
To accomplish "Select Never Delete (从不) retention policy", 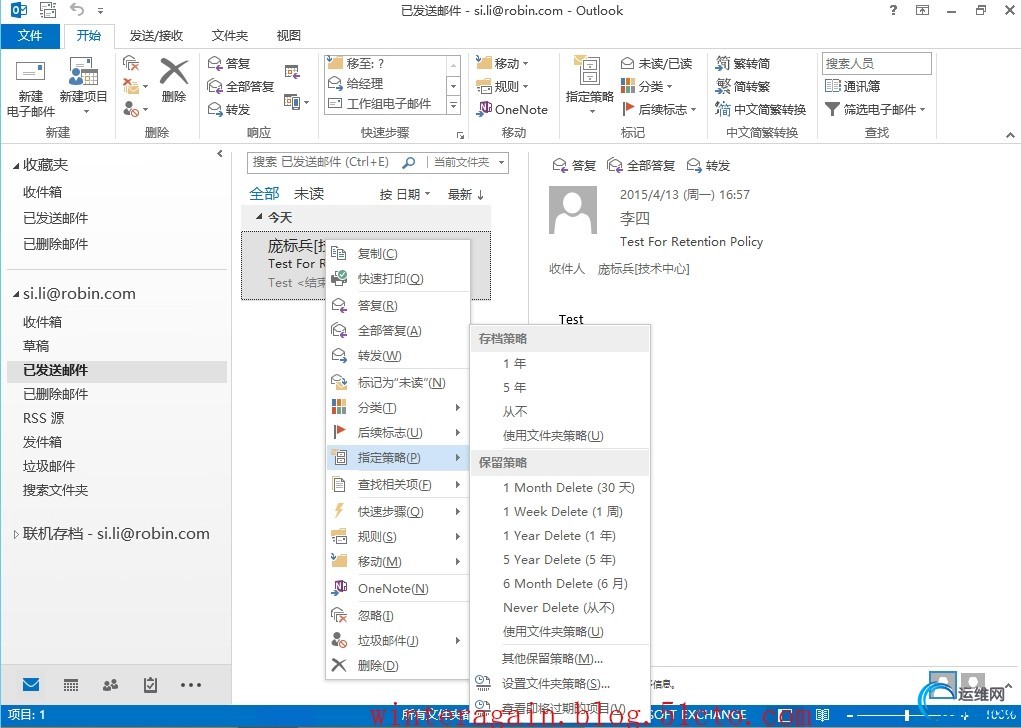I will (x=559, y=608).
